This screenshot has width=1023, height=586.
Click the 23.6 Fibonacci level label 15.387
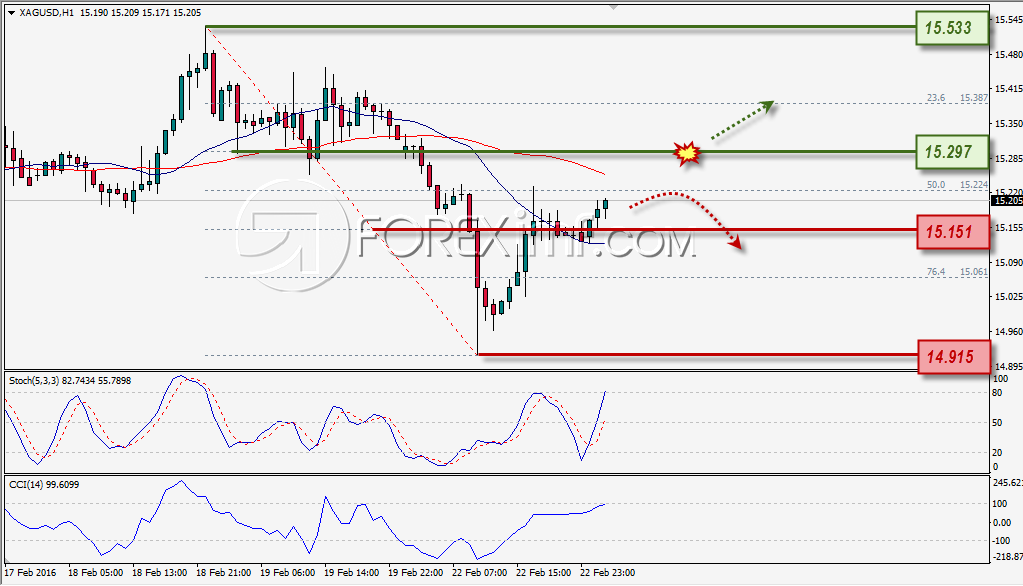click(957, 98)
